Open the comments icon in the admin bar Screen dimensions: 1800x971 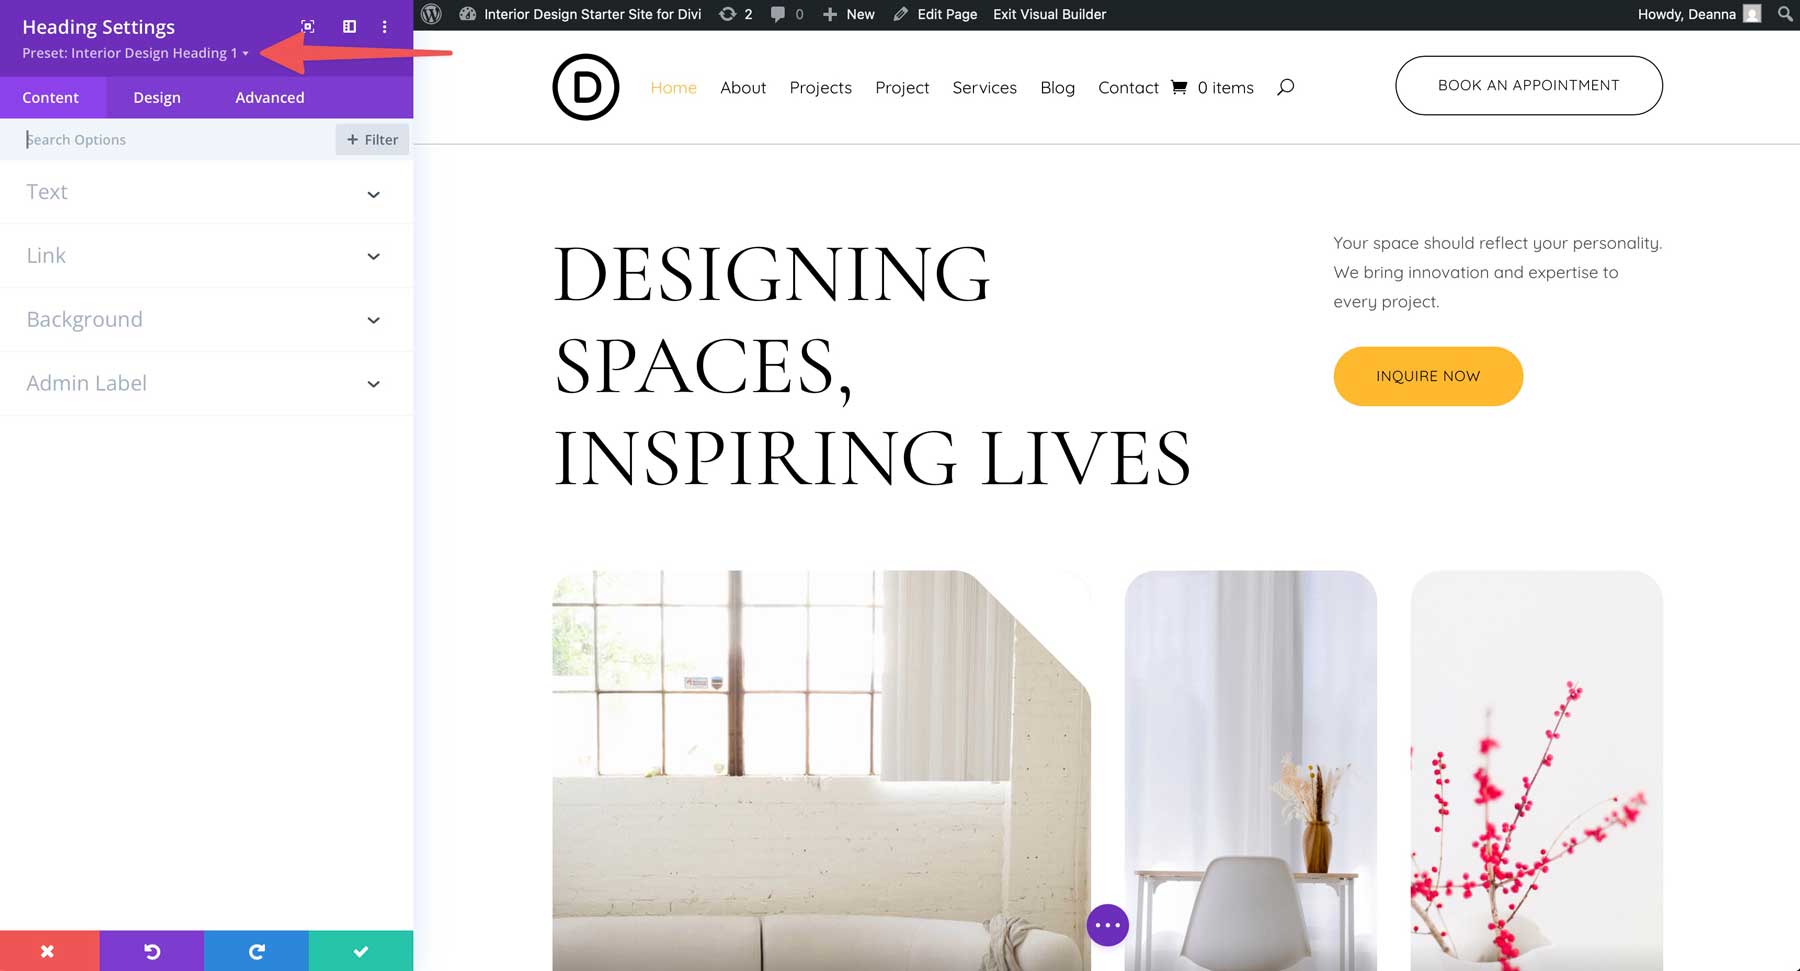tap(779, 14)
